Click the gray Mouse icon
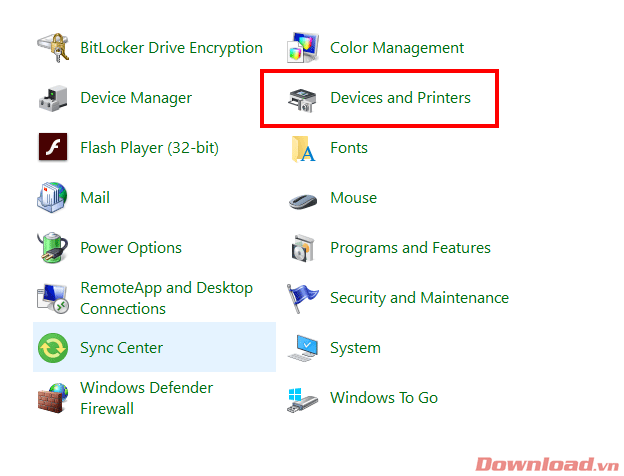The image size is (624, 476). [x=302, y=201]
